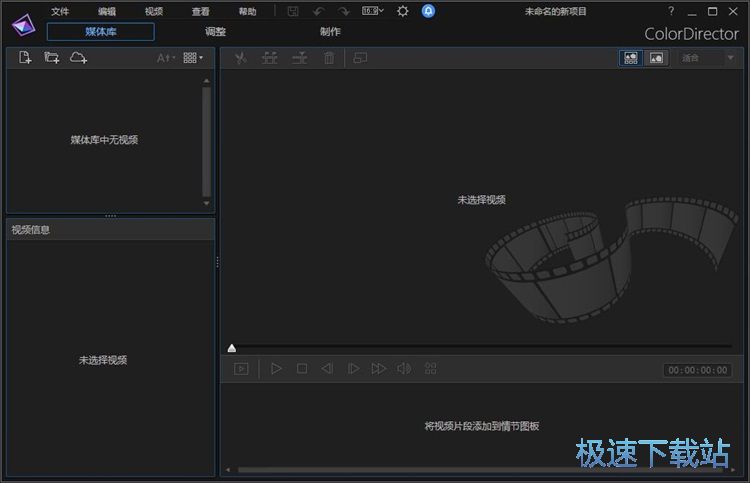Viewport: 750px width, 483px height.
Task: Open the thumbnail grid view dropdown
Action: (193, 58)
